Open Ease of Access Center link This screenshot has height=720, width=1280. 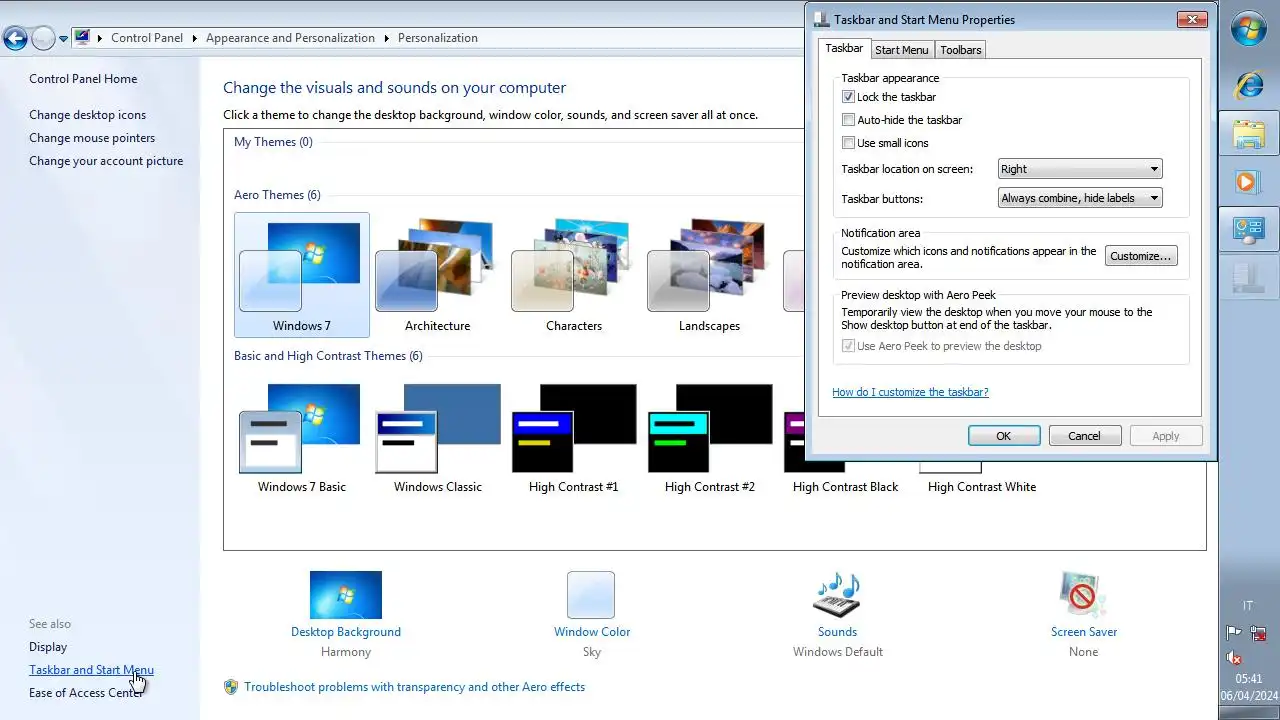[x=86, y=693]
